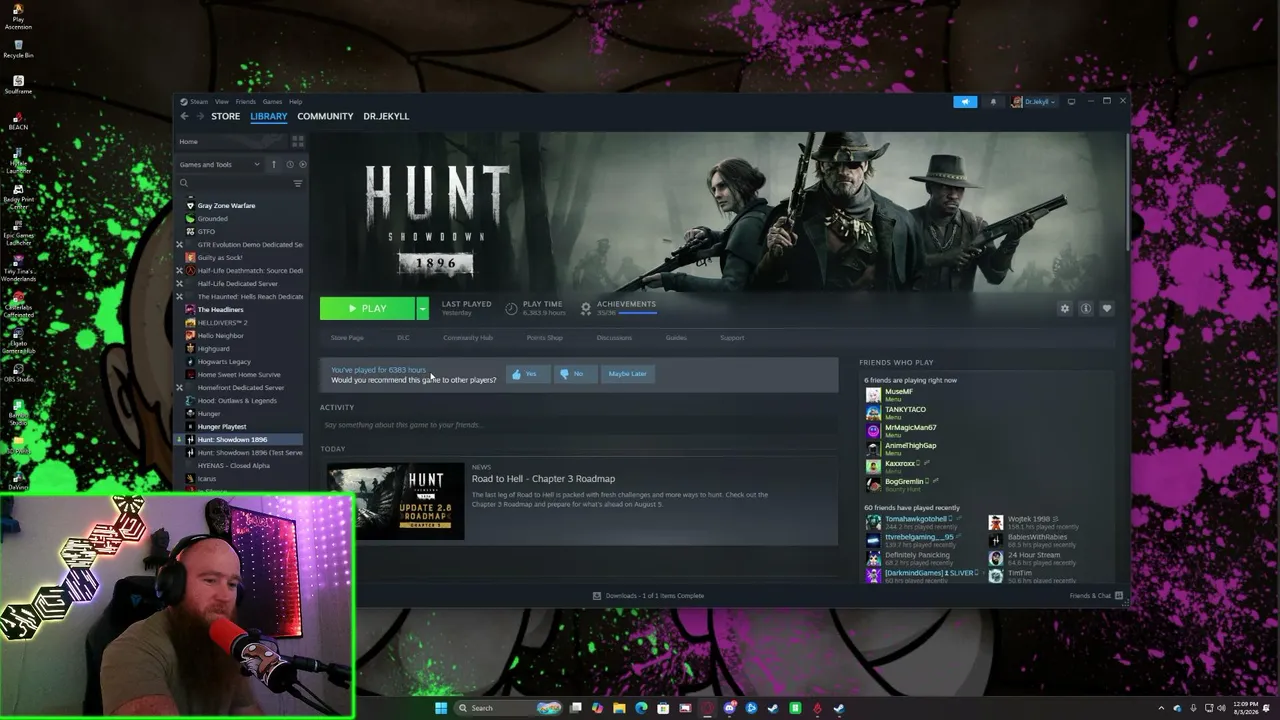Open Steam notifications bell
The width and height of the screenshot is (1280, 720).
tap(993, 101)
